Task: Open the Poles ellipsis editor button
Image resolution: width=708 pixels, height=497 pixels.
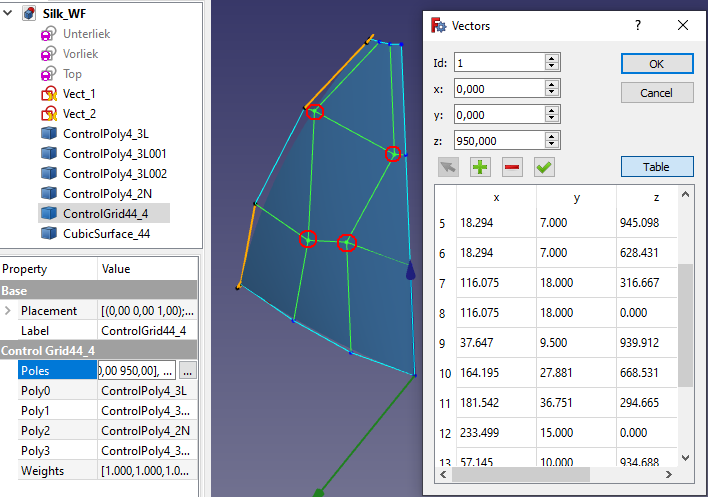Action: (x=188, y=370)
